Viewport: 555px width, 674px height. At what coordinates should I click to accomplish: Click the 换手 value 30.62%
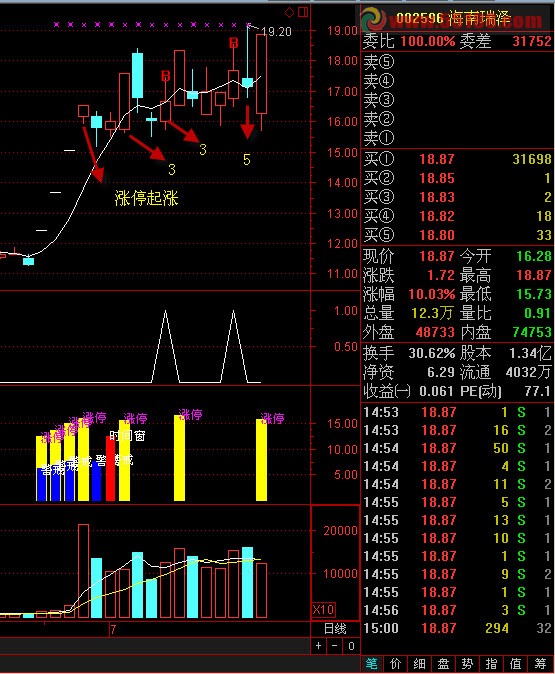pyautogui.click(x=432, y=353)
